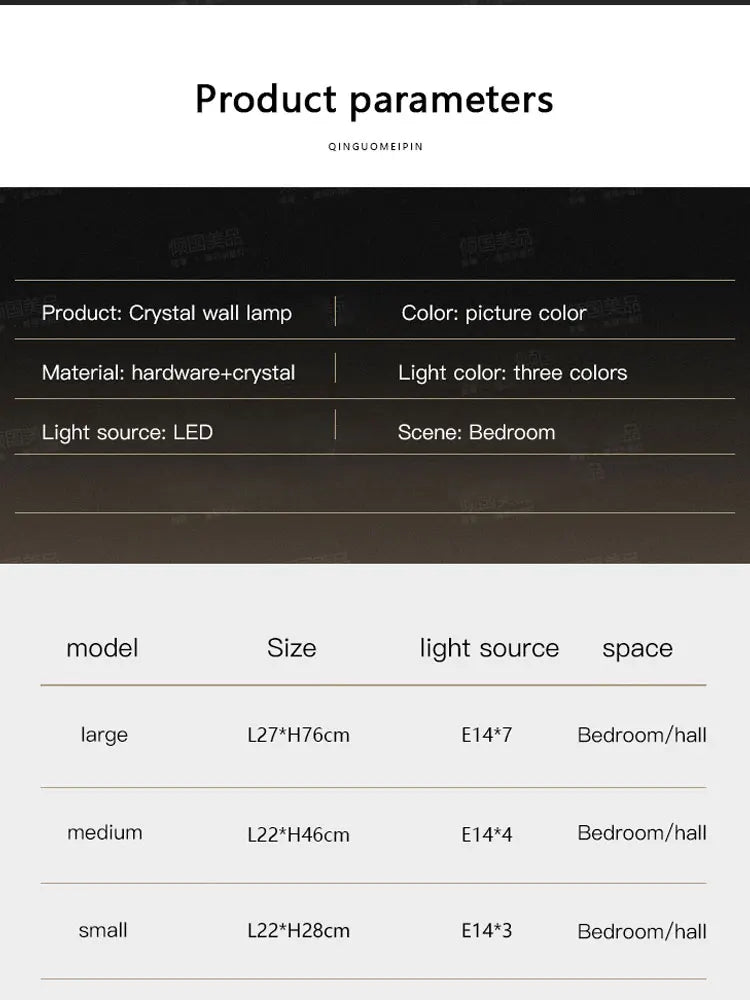
Task: Click the L27*H76cm size value
Action: (298, 735)
